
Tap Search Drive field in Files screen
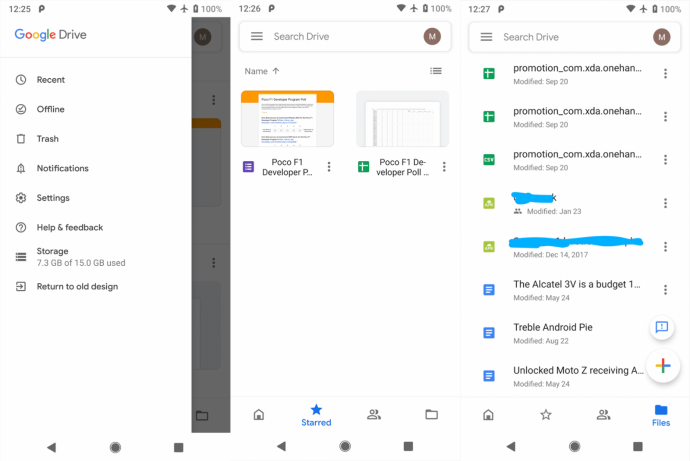pyautogui.click(x=574, y=37)
